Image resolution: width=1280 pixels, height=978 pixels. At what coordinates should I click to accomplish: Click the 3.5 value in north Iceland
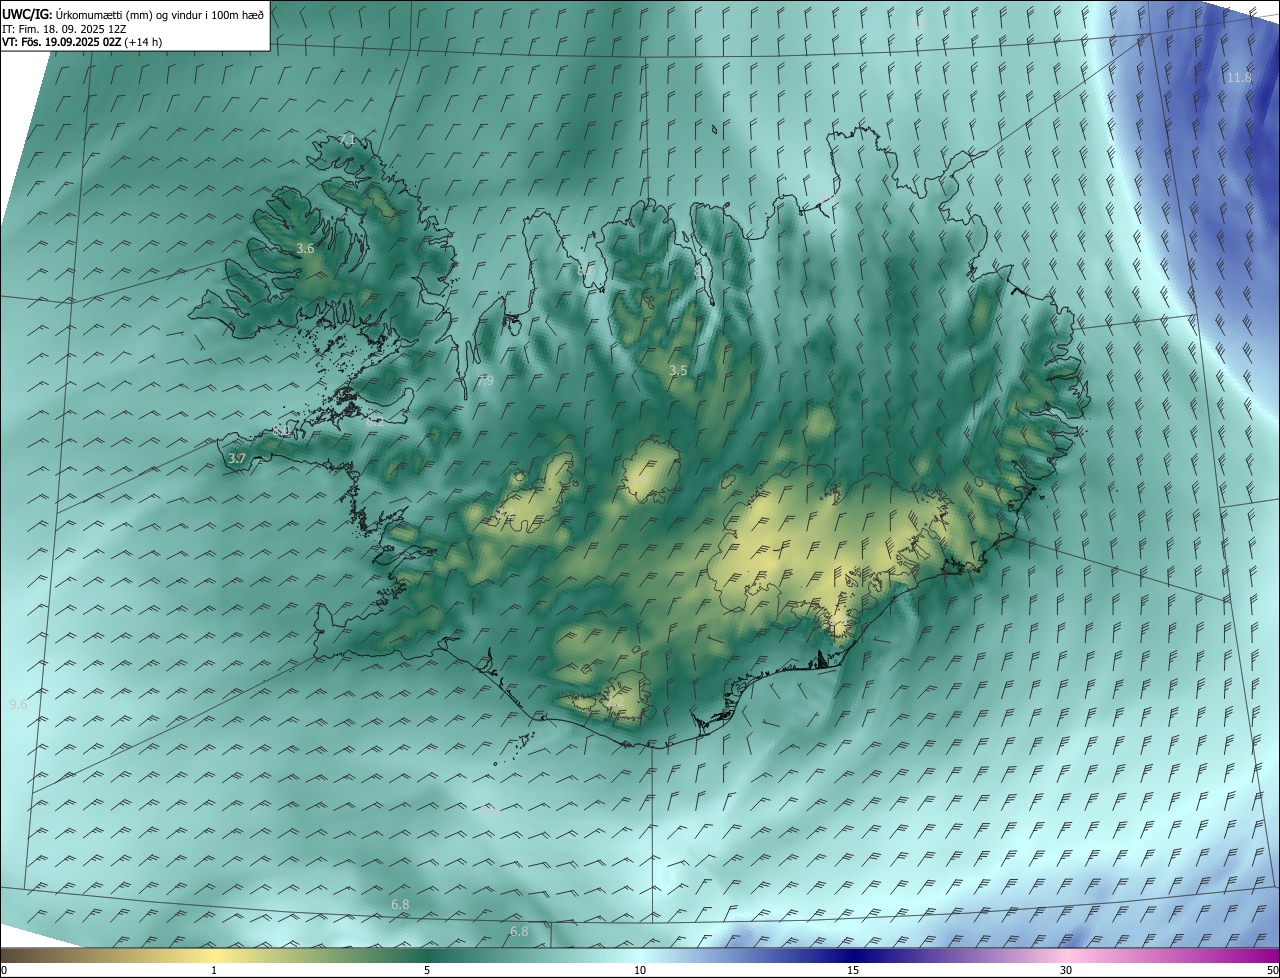[678, 371]
